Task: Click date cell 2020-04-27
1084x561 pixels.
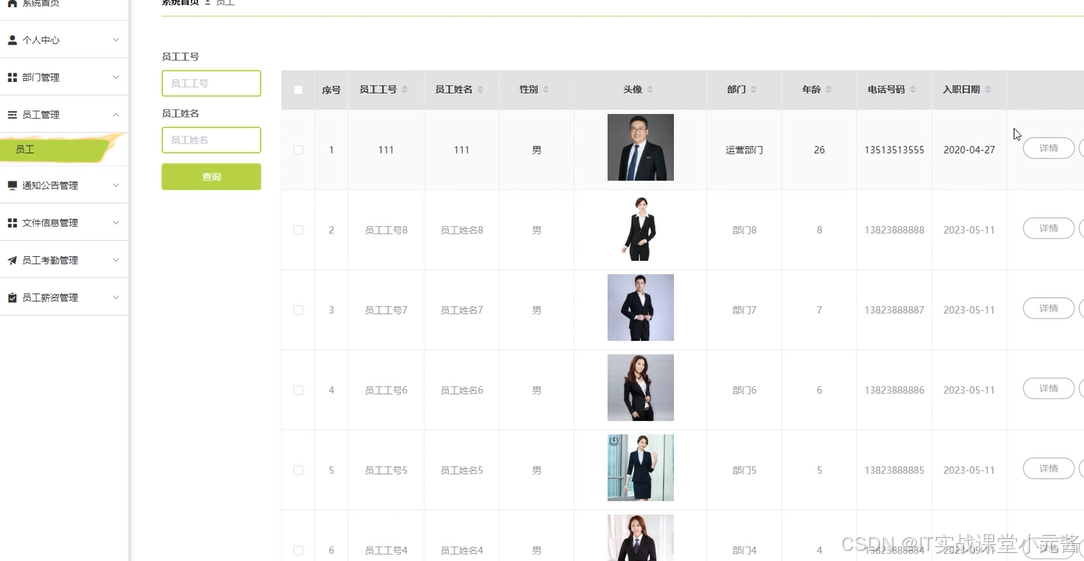Action: pos(969,150)
